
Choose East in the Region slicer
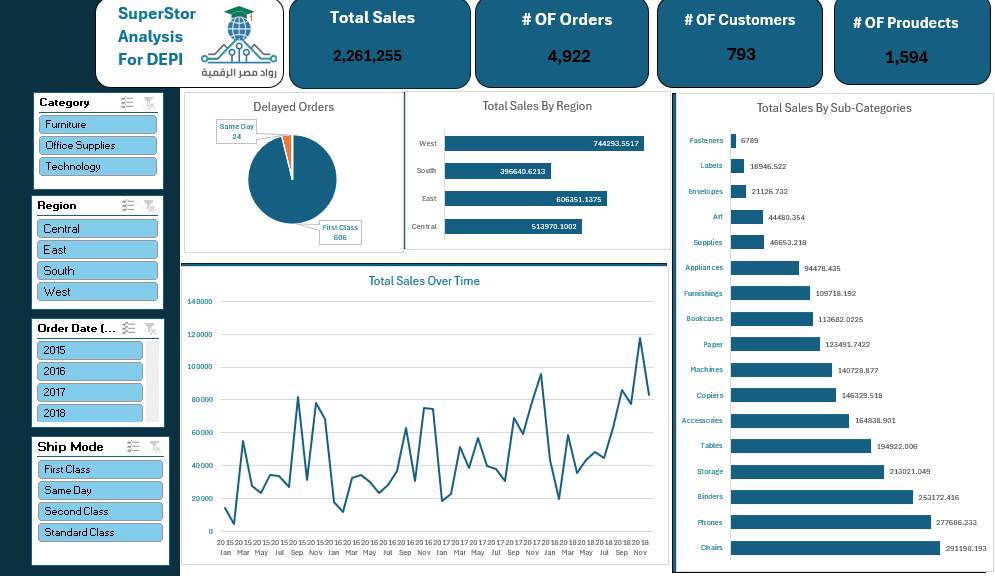click(x=98, y=249)
